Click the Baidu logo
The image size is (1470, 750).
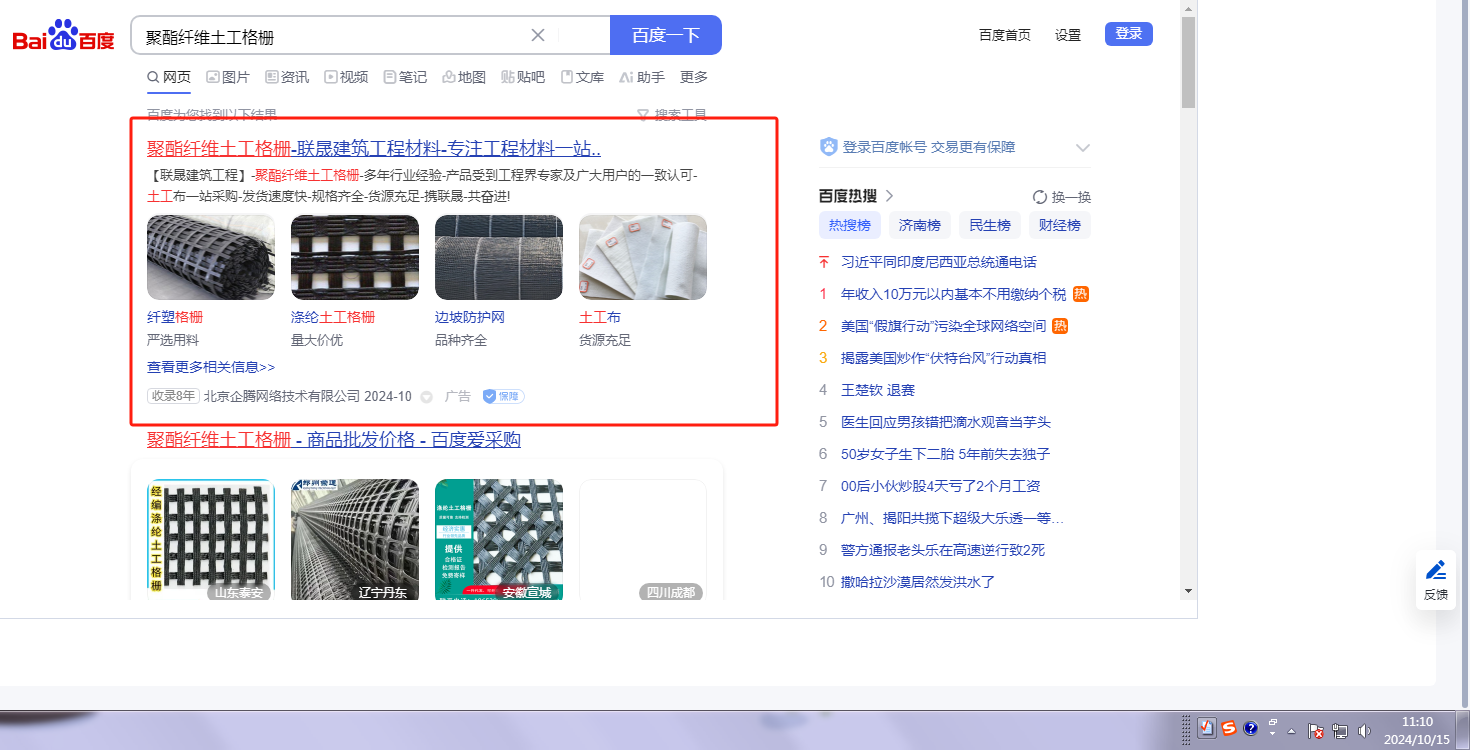(x=64, y=36)
